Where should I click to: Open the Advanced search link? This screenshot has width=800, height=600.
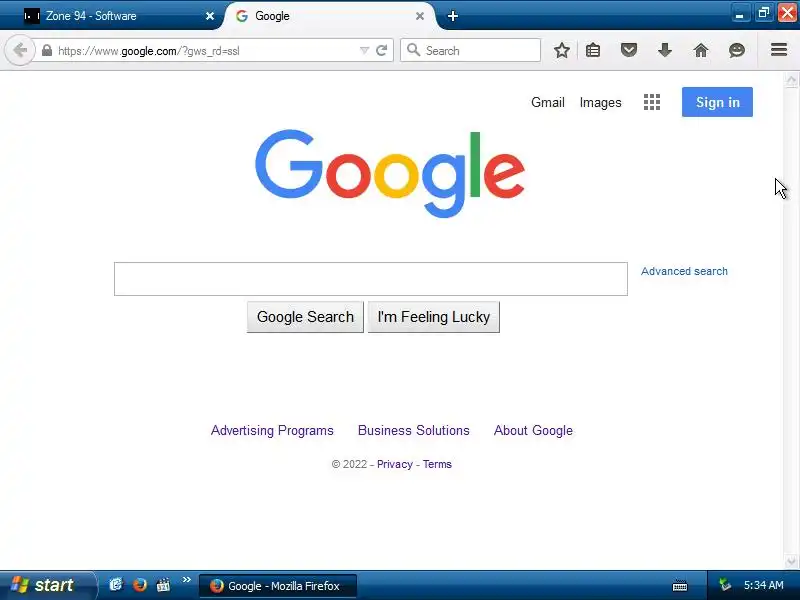(684, 271)
